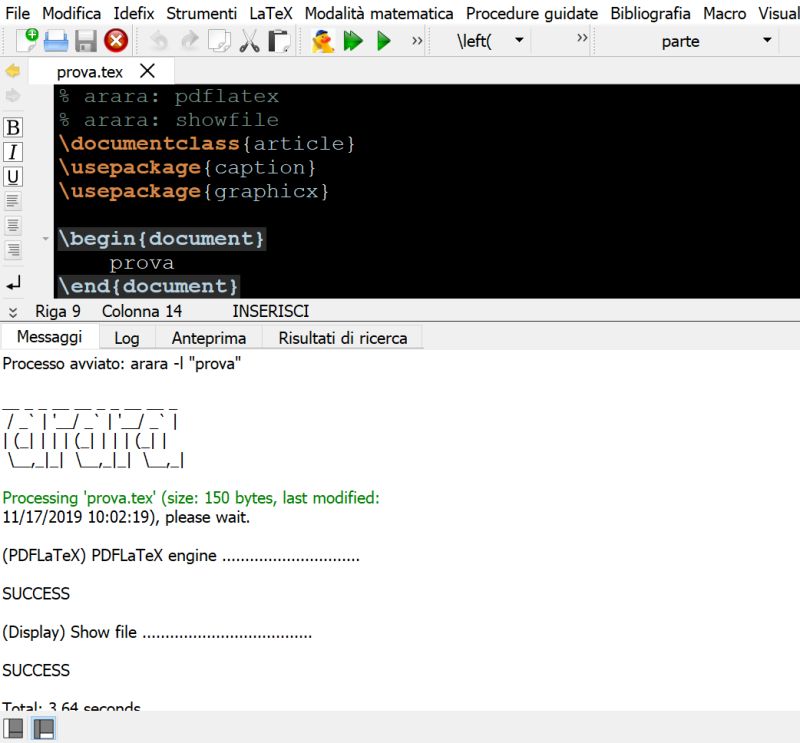The image size is (800, 743).
Task: Copy the selection with the Copy icon
Action: (219, 41)
